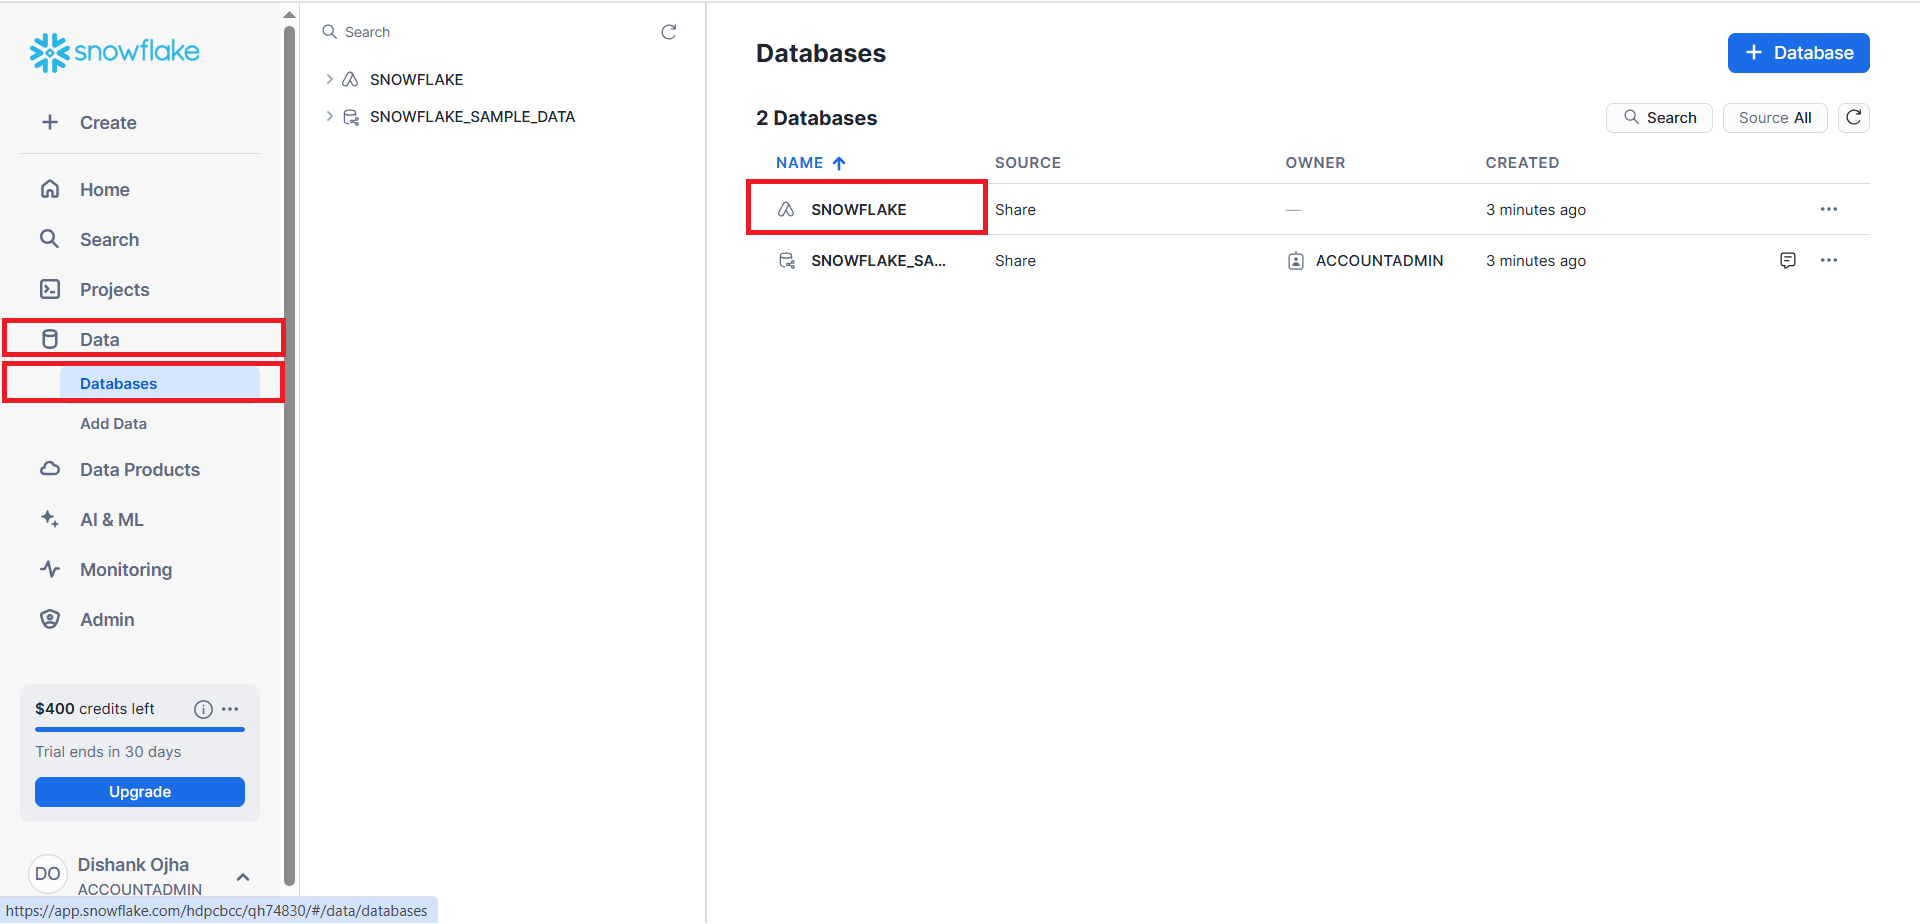Open Data Products in sidebar
The height and width of the screenshot is (924, 1920).
140,469
